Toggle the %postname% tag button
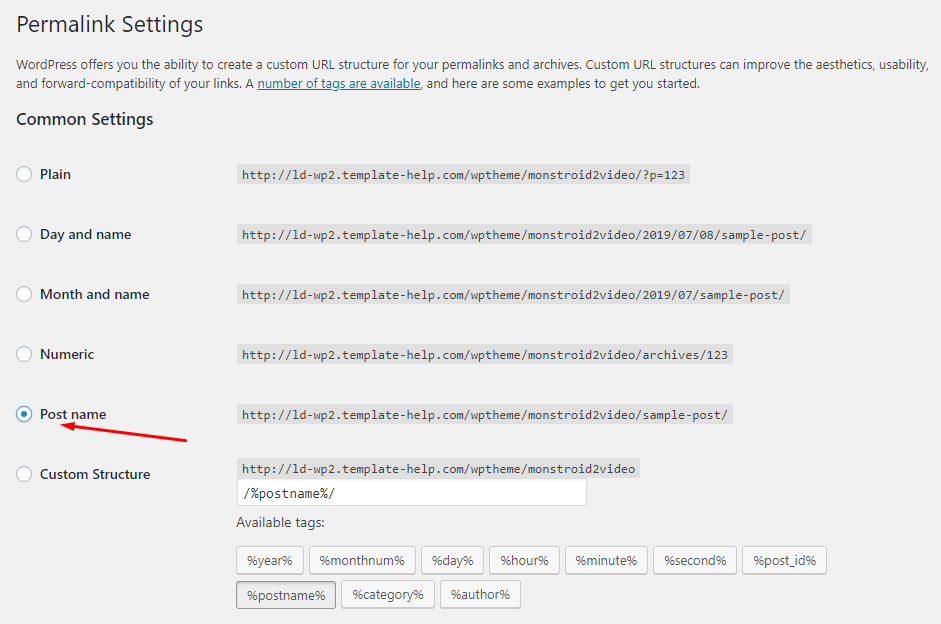The width and height of the screenshot is (941, 624). 285,595
